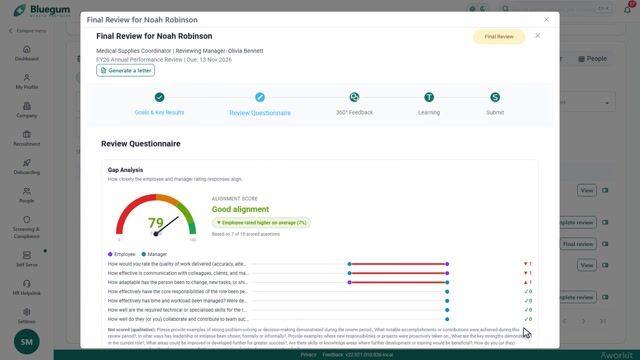The image size is (640, 360).
Task: Go to Learning step
Action: (x=429, y=104)
